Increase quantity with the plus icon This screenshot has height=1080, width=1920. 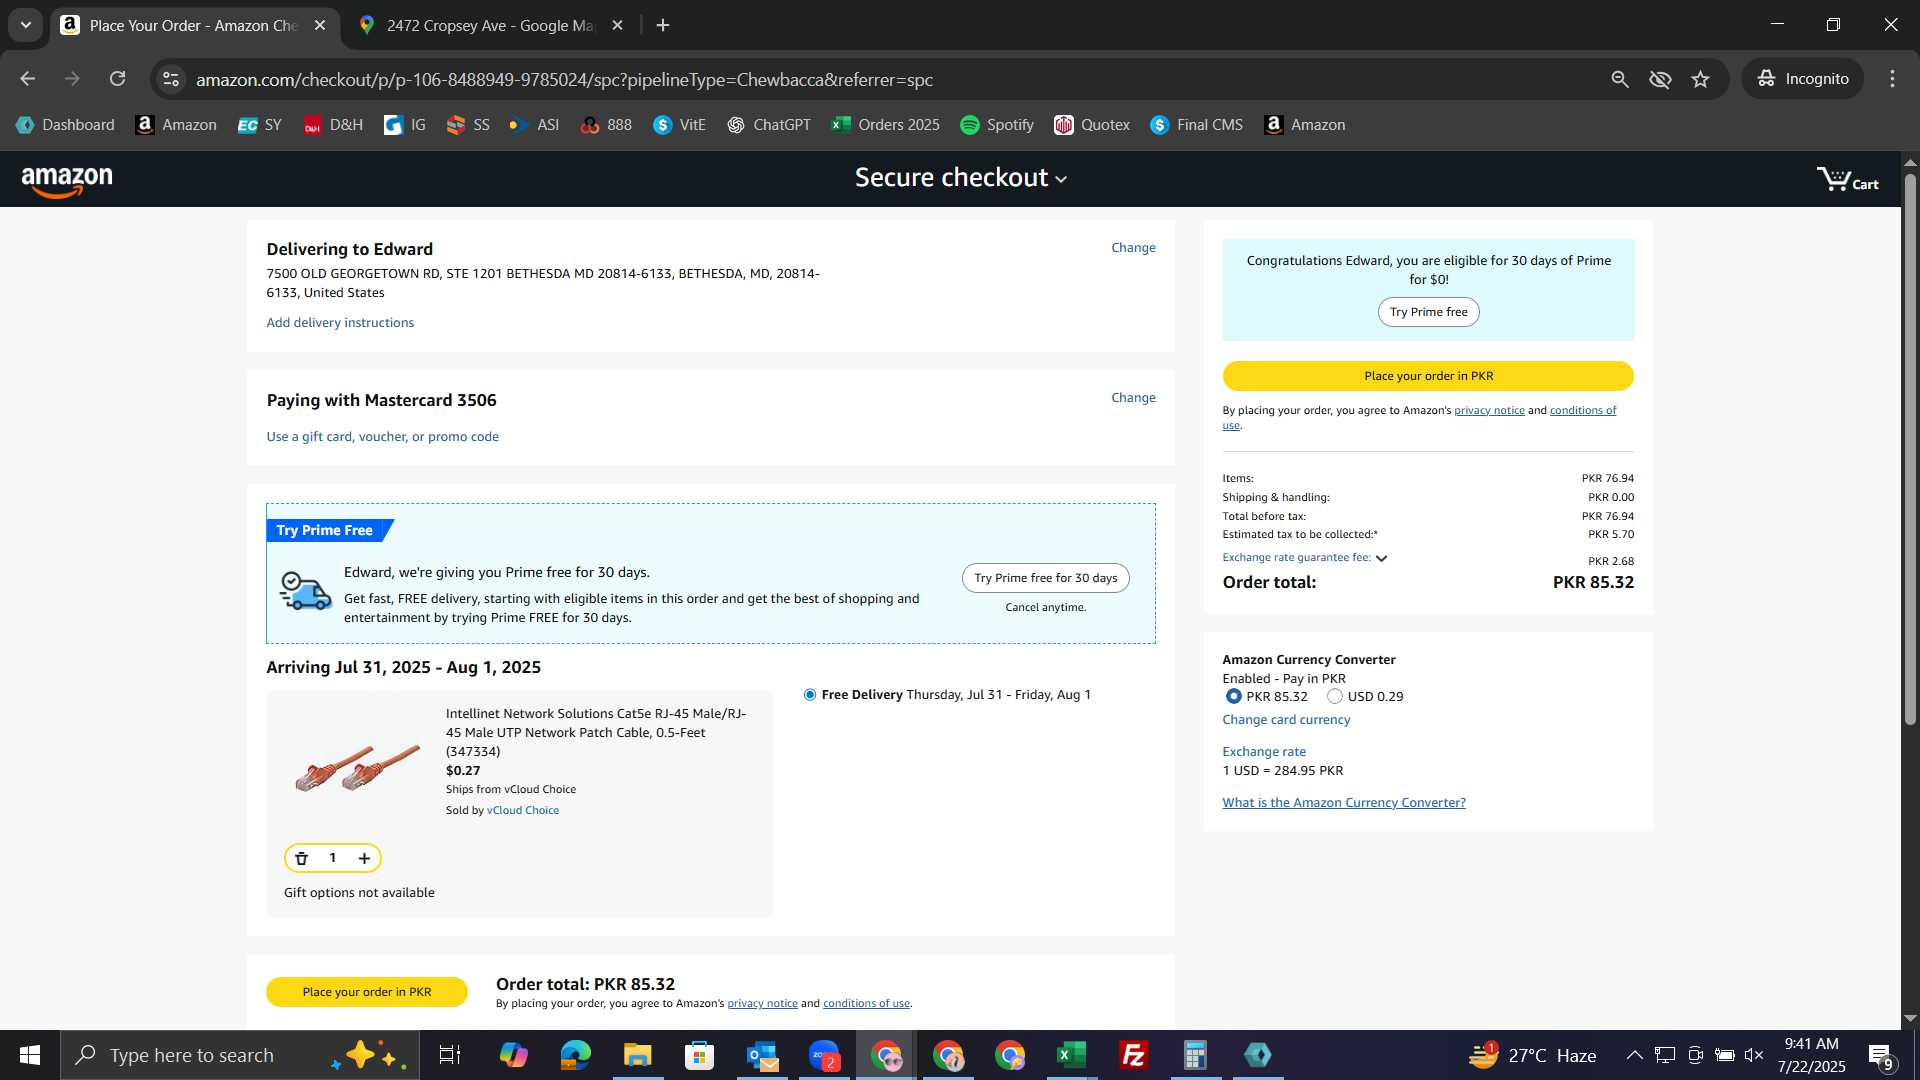(364, 858)
